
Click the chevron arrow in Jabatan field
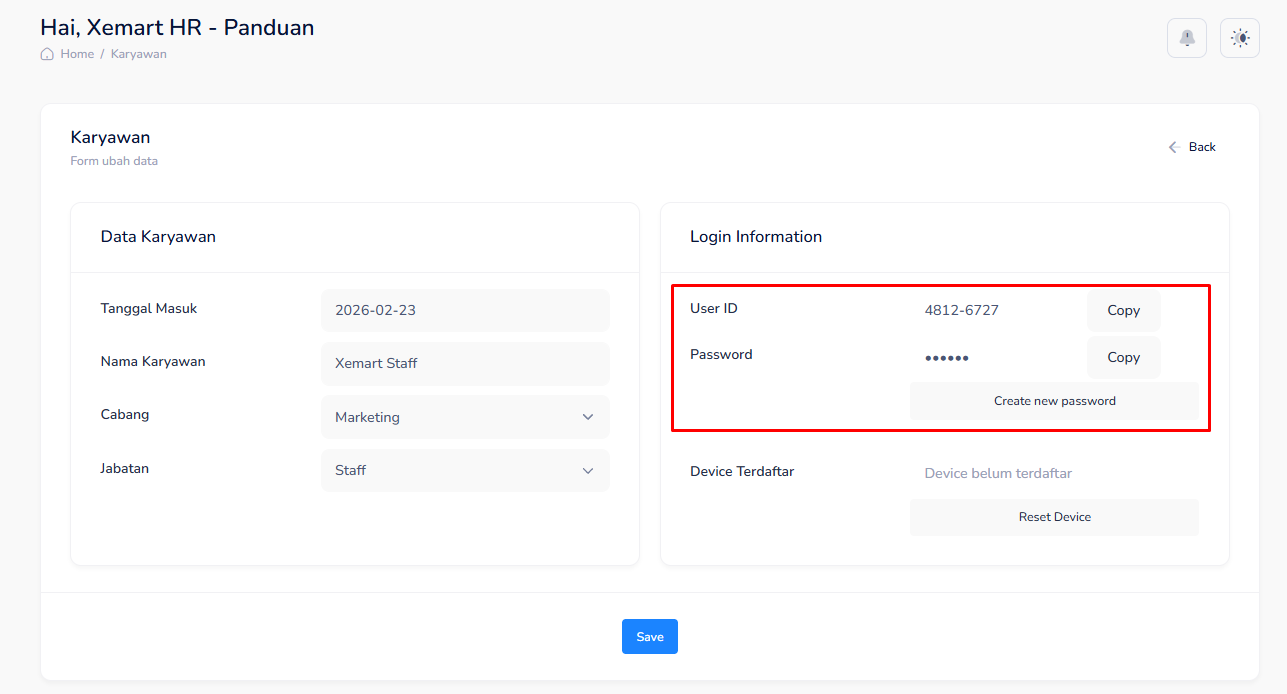(588, 470)
